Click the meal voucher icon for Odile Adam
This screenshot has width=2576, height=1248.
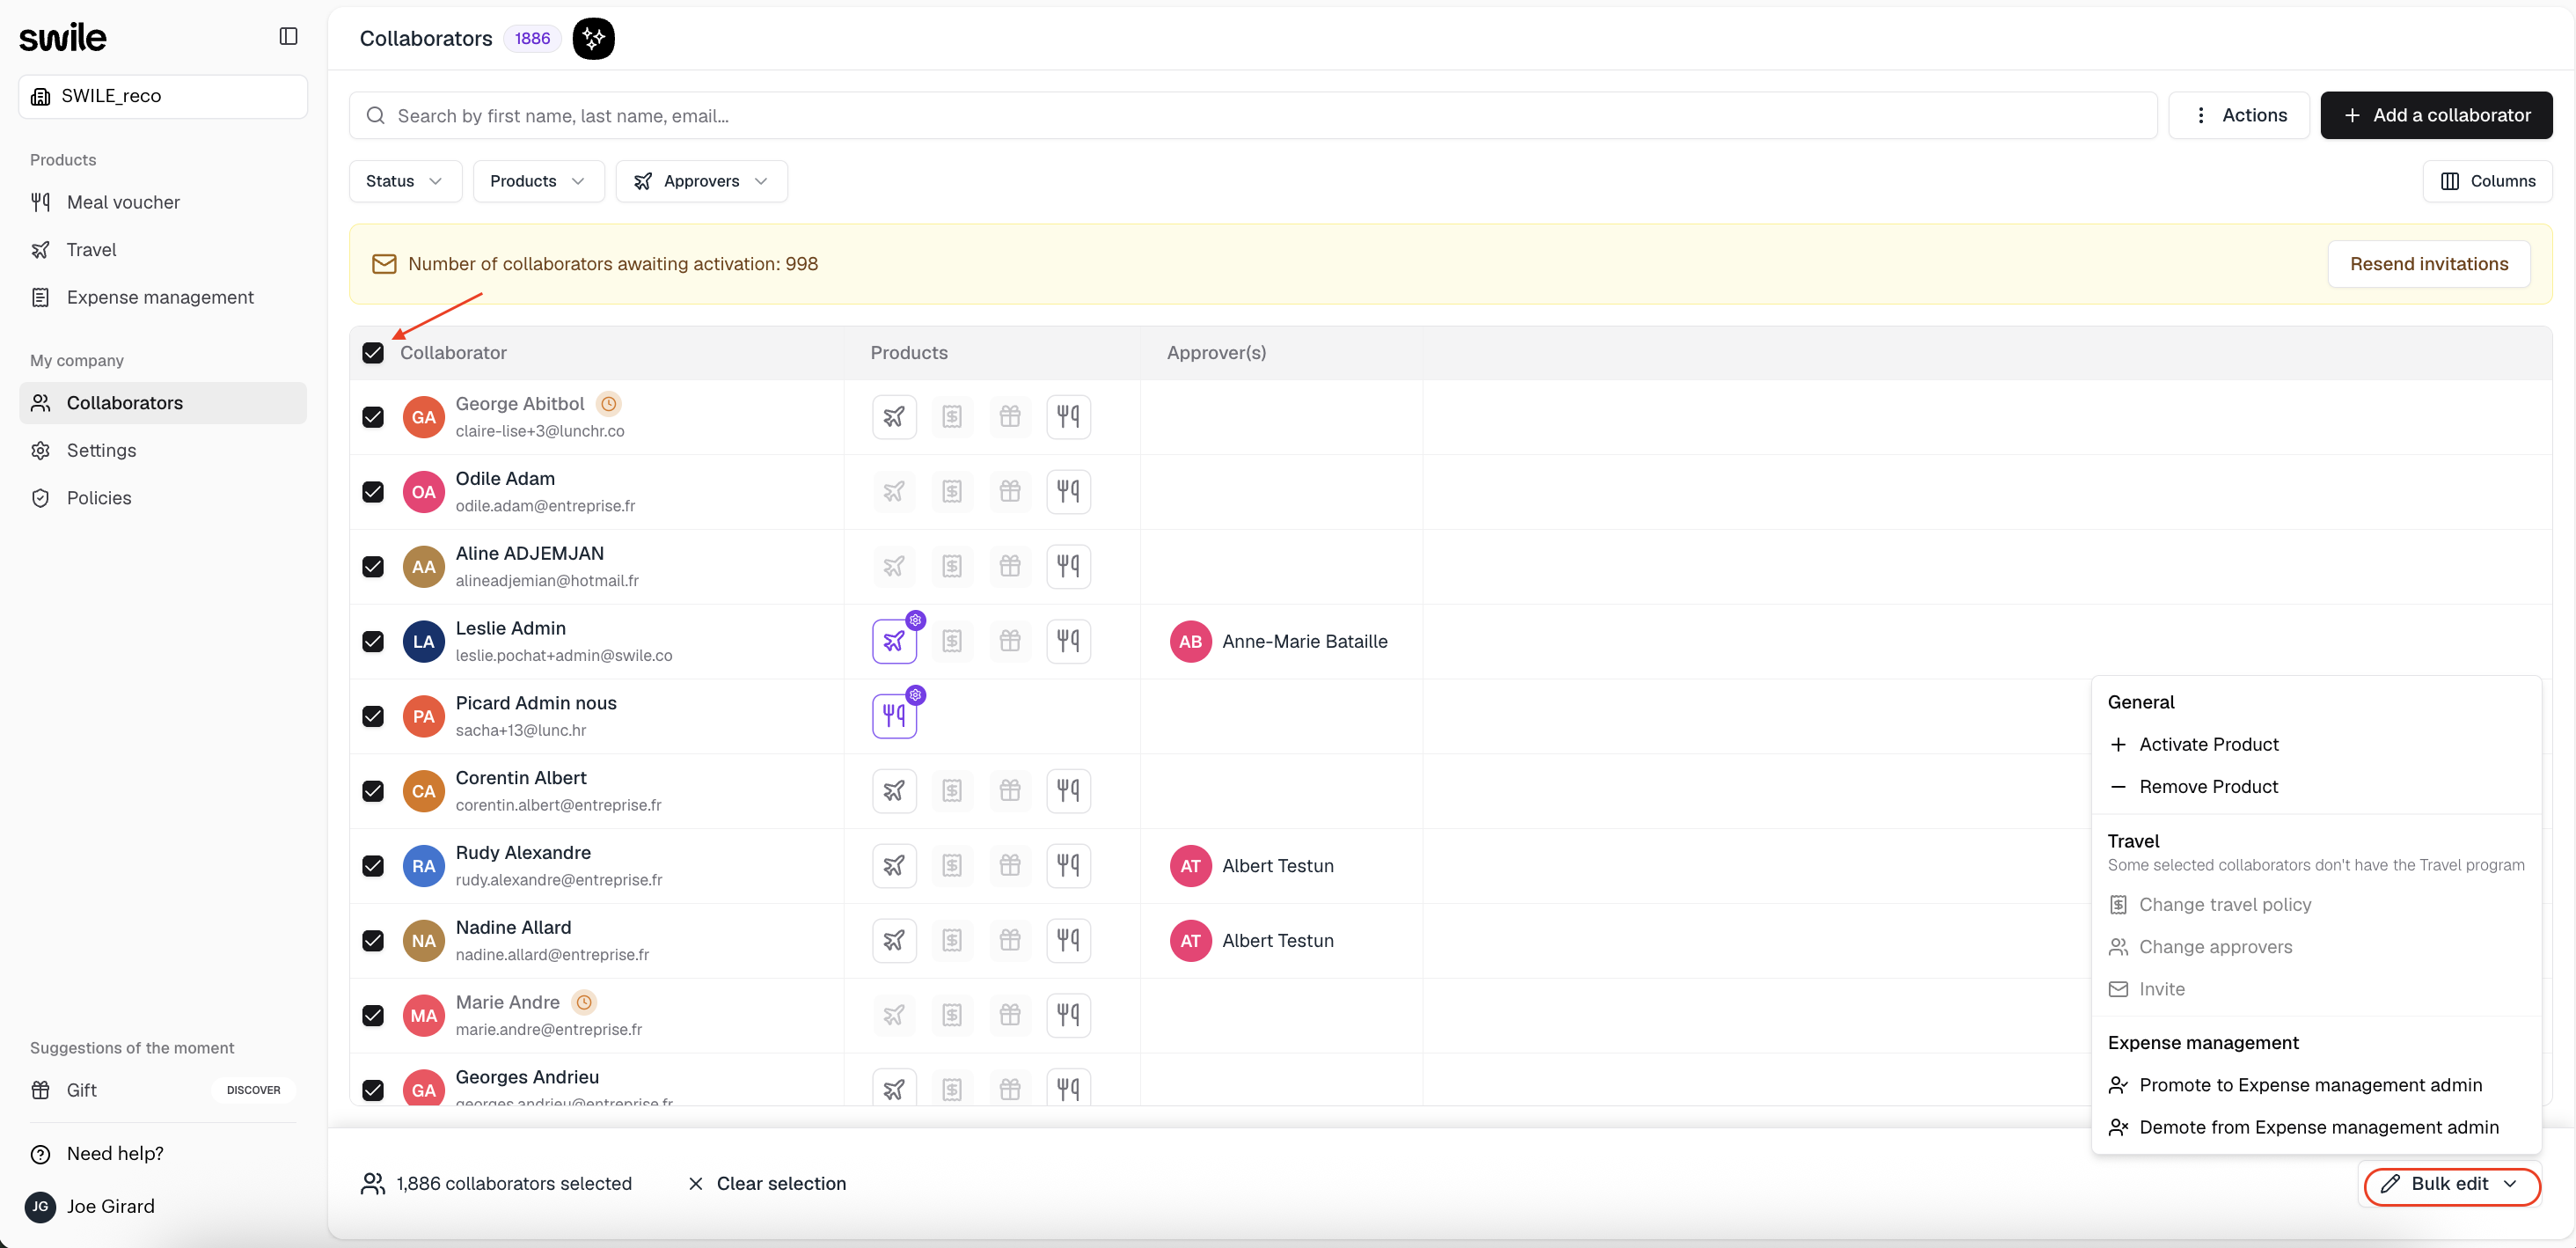[1068, 491]
